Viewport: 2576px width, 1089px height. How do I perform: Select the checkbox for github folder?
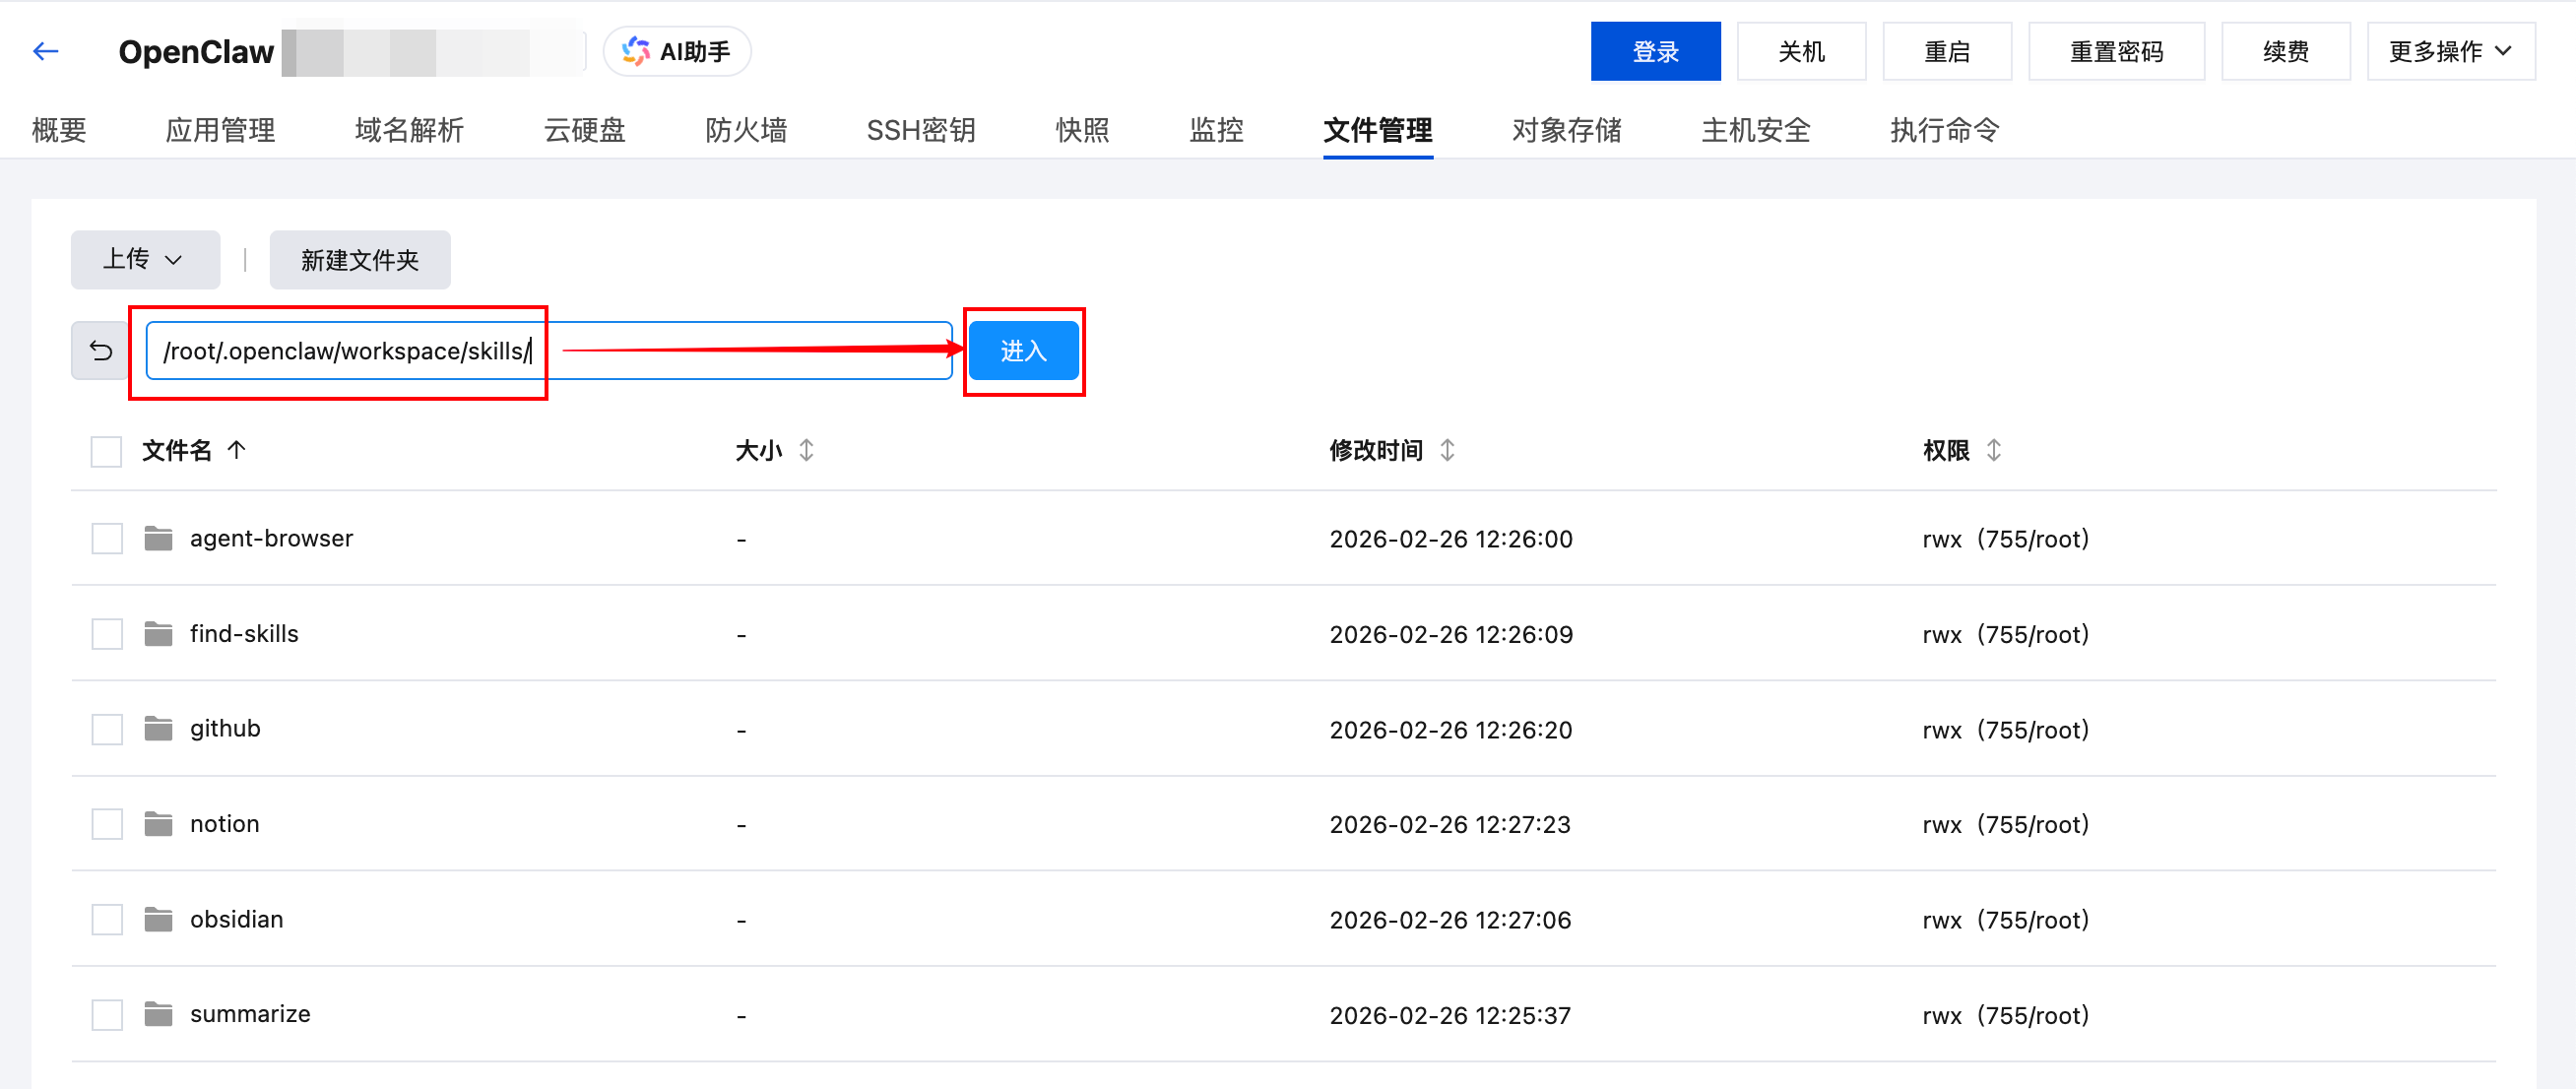tap(106, 729)
